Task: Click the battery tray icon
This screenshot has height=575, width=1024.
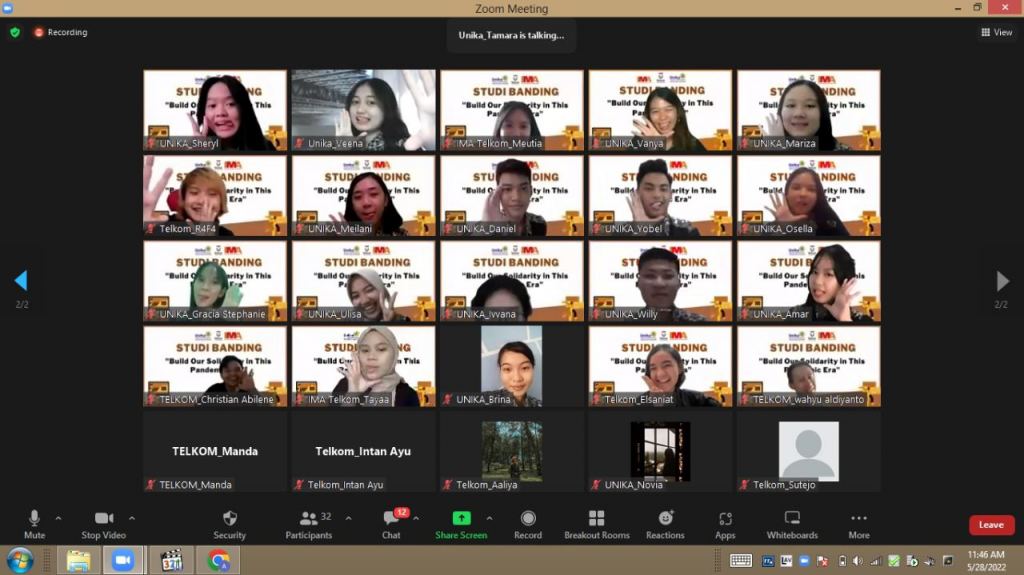Action: coord(842,561)
